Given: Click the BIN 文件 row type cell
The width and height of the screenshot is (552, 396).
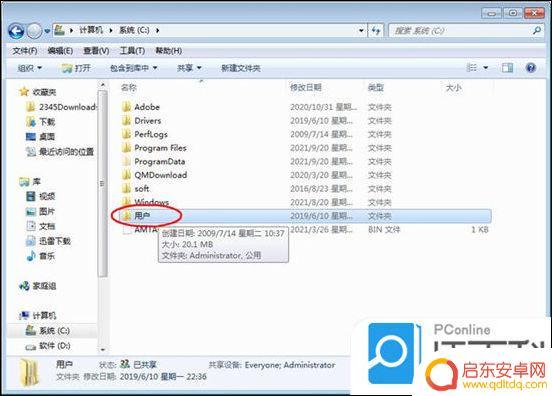Looking at the screenshot, I should tap(384, 230).
